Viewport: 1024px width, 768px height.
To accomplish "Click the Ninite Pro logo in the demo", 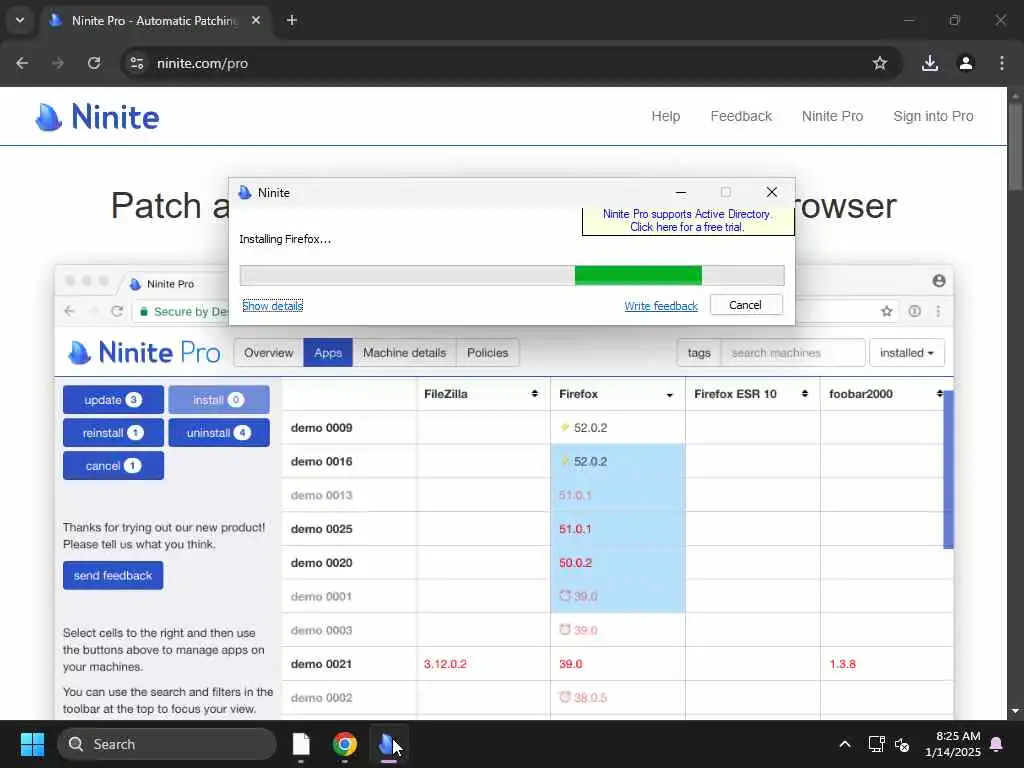I will 144,353.
